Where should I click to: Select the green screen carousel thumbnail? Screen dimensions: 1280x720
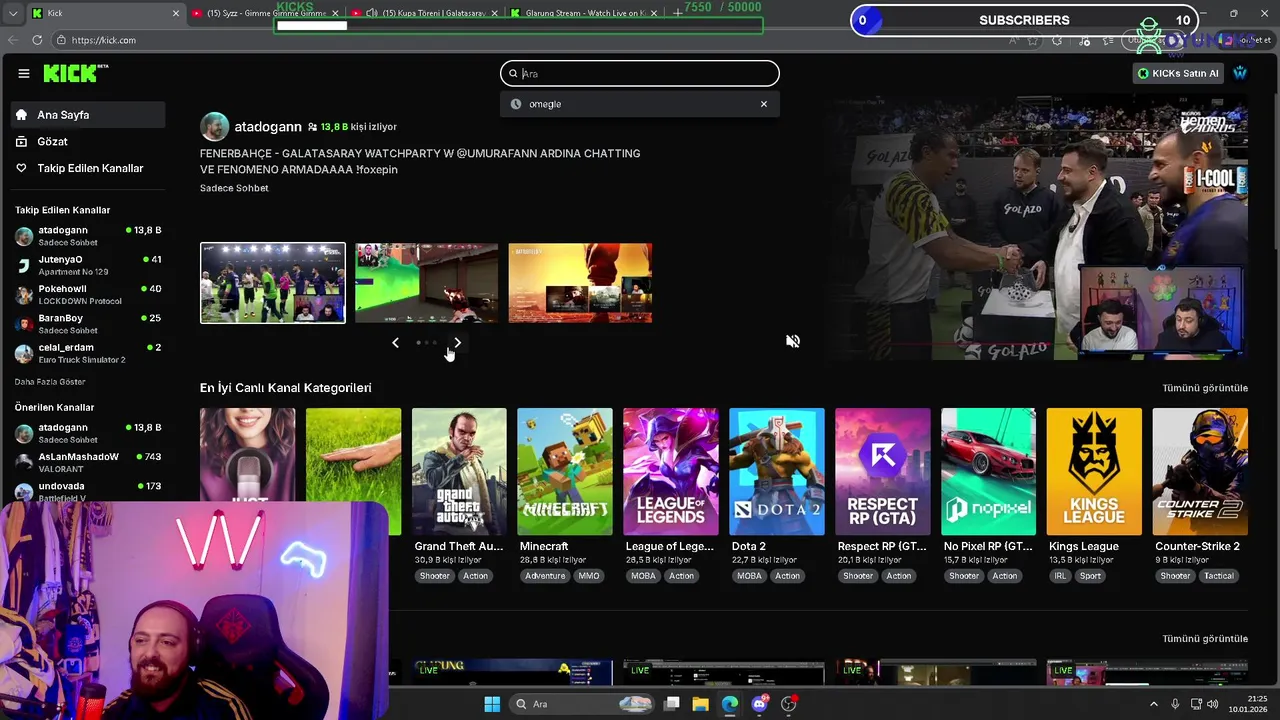[x=426, y=283]
